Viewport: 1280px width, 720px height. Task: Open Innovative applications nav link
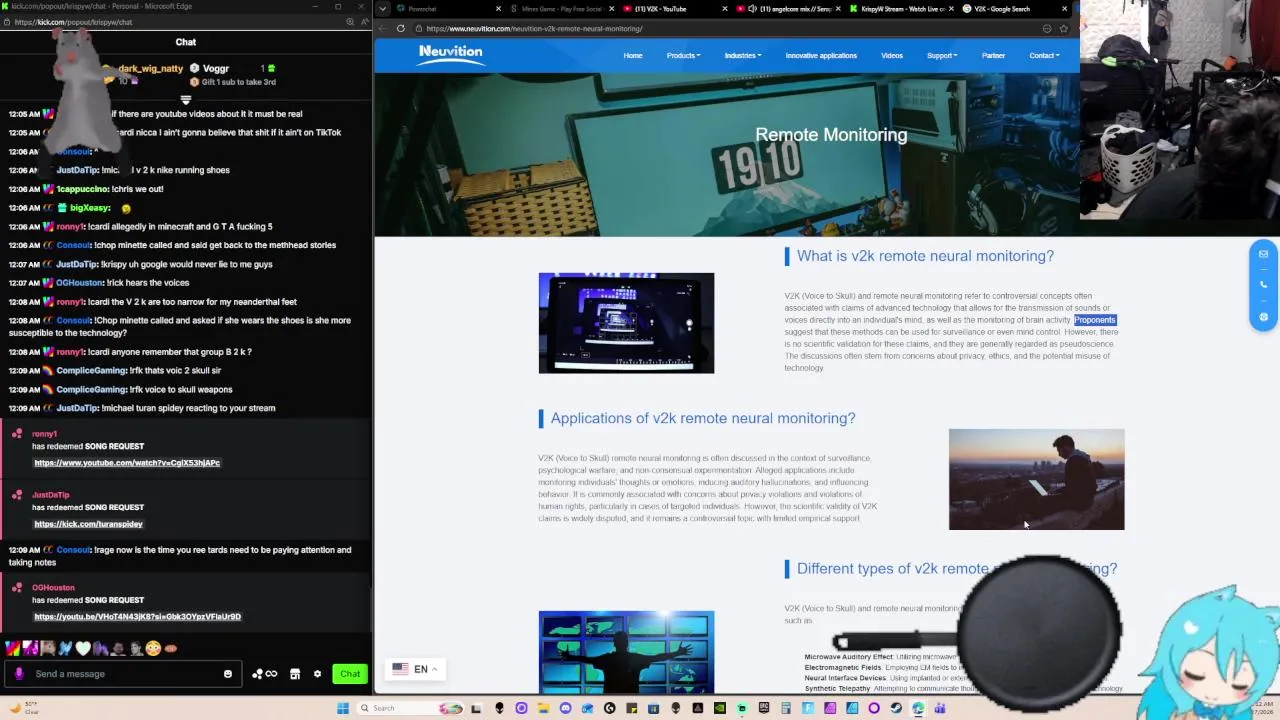tap(821, 56)
